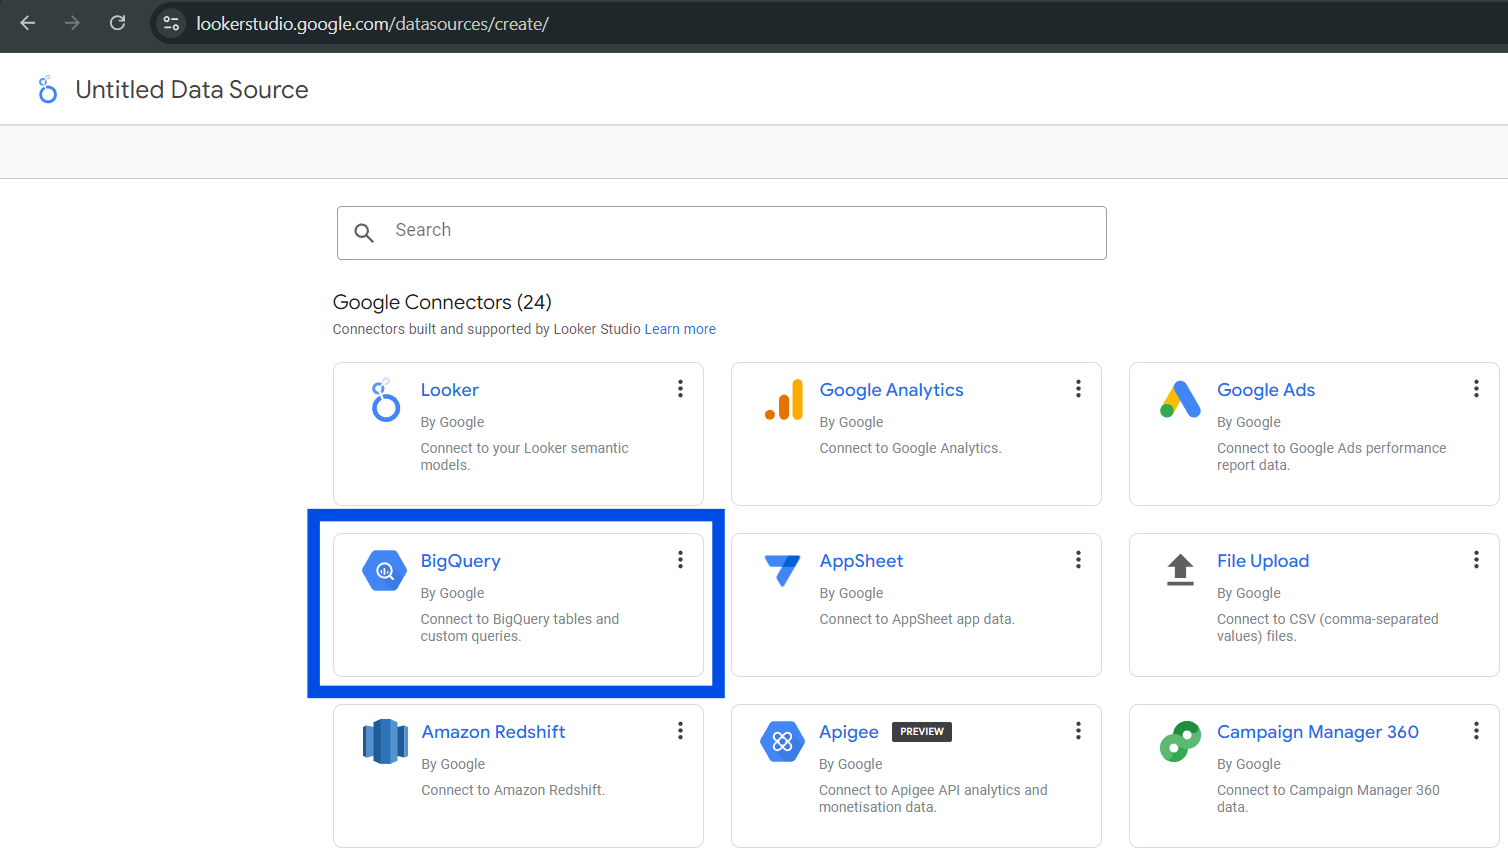1508x852 pixels.
Task: Open more options for Looker connector
Action: [x=680, y=389]
